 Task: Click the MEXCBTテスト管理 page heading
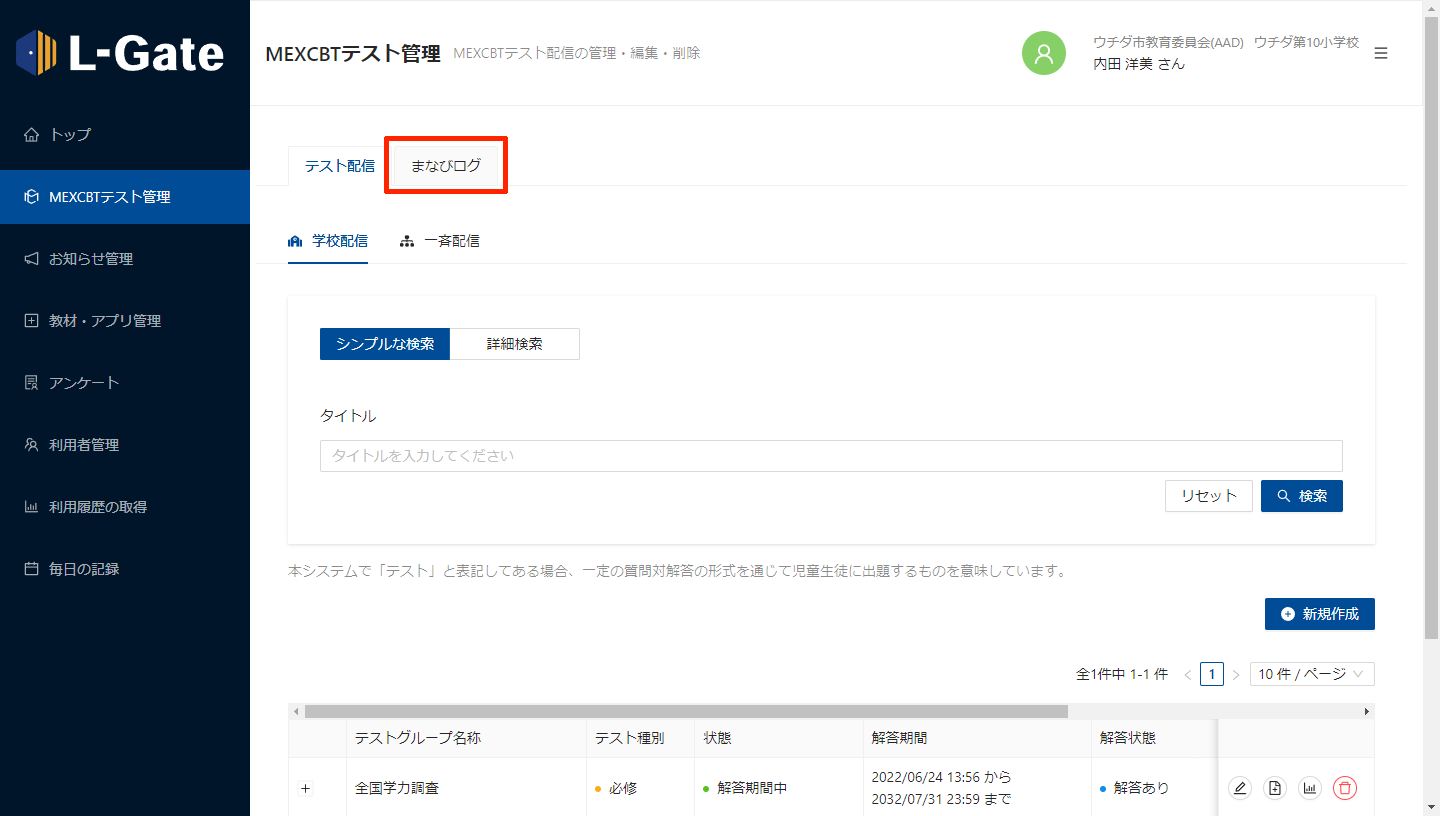[353, 54]
